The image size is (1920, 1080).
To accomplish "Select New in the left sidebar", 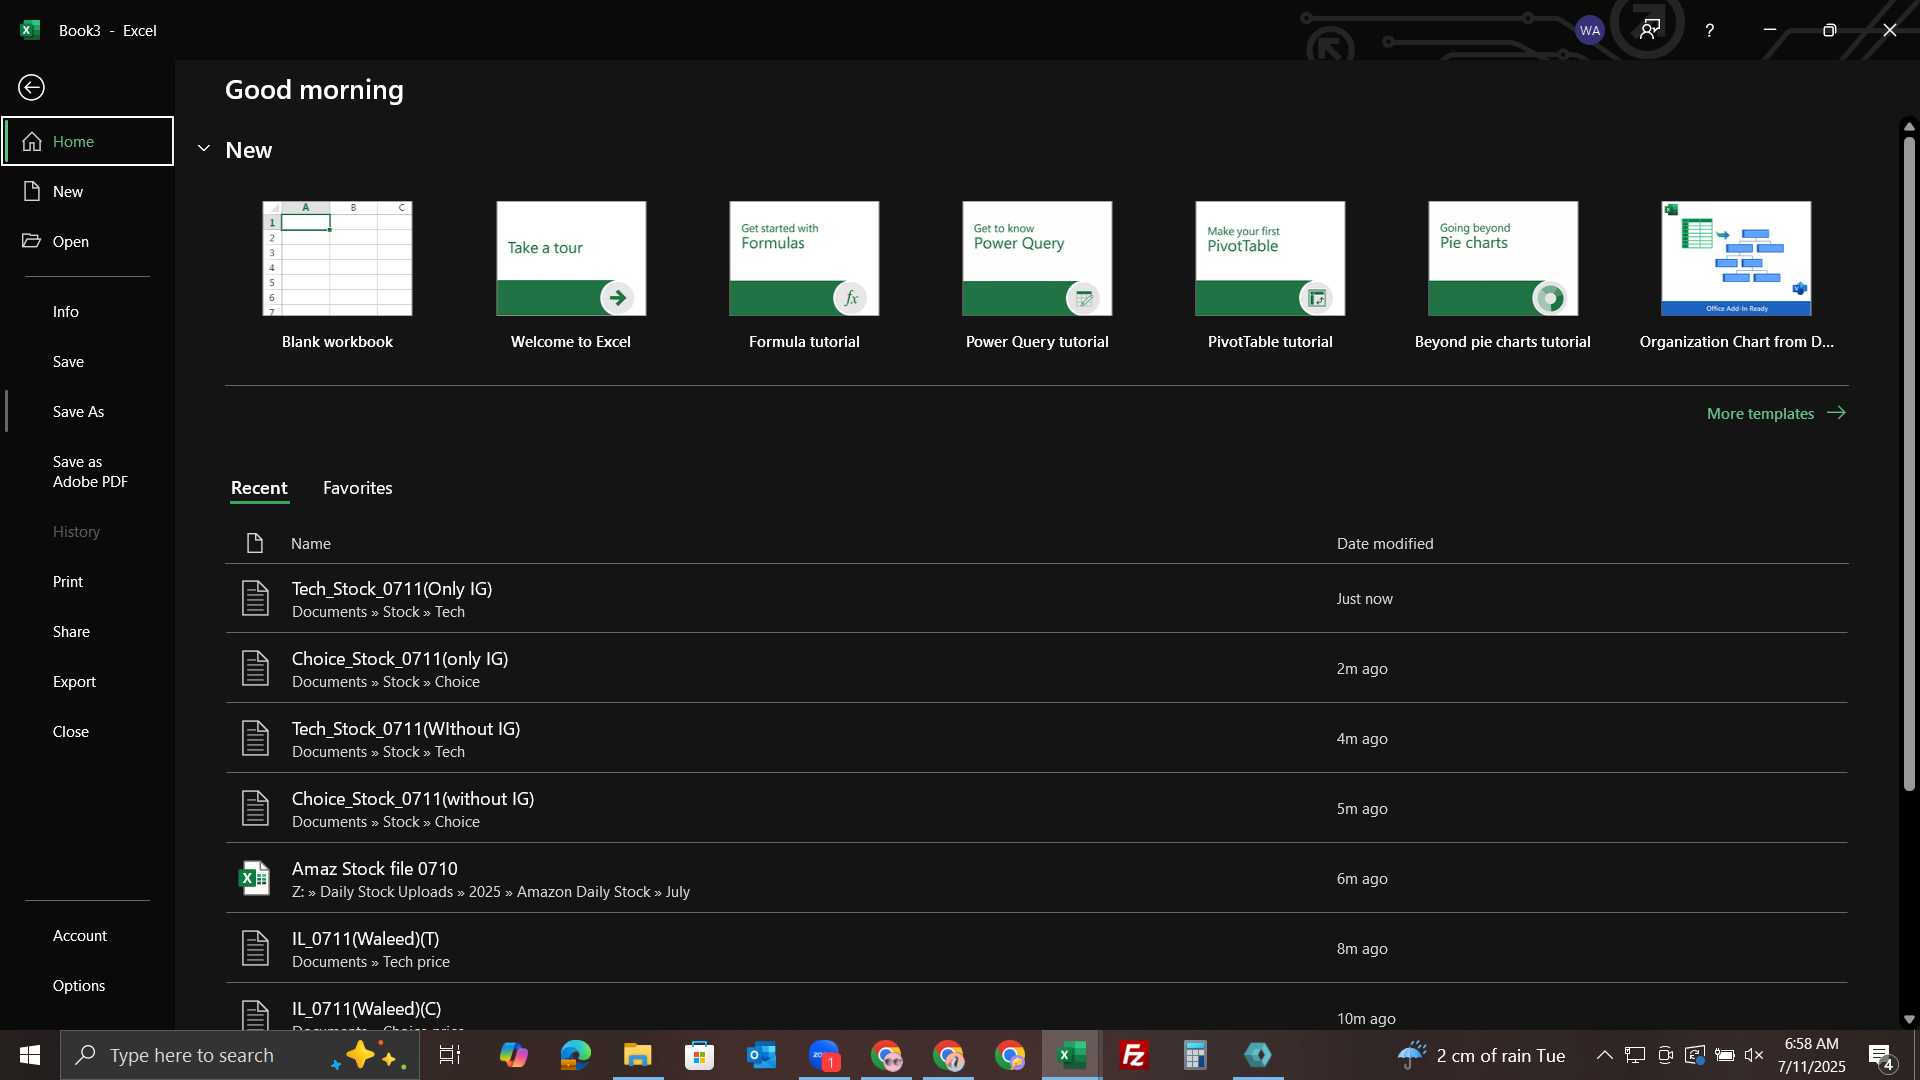I will point(87,191).
